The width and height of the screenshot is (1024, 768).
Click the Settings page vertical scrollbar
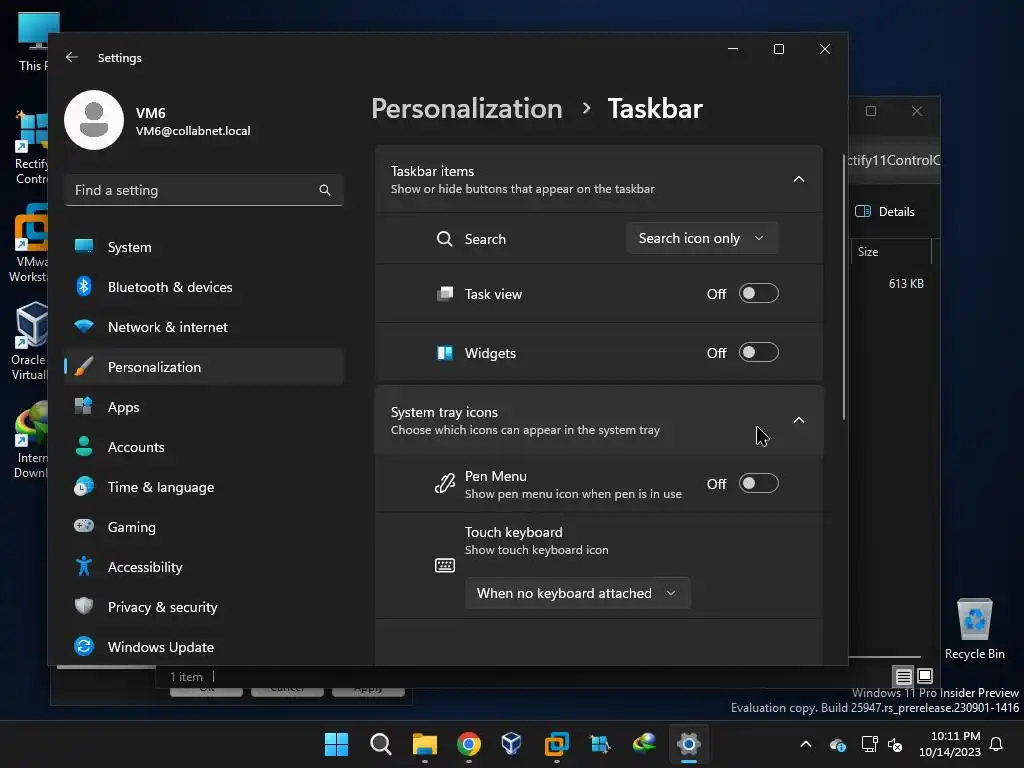coord(844,287)
